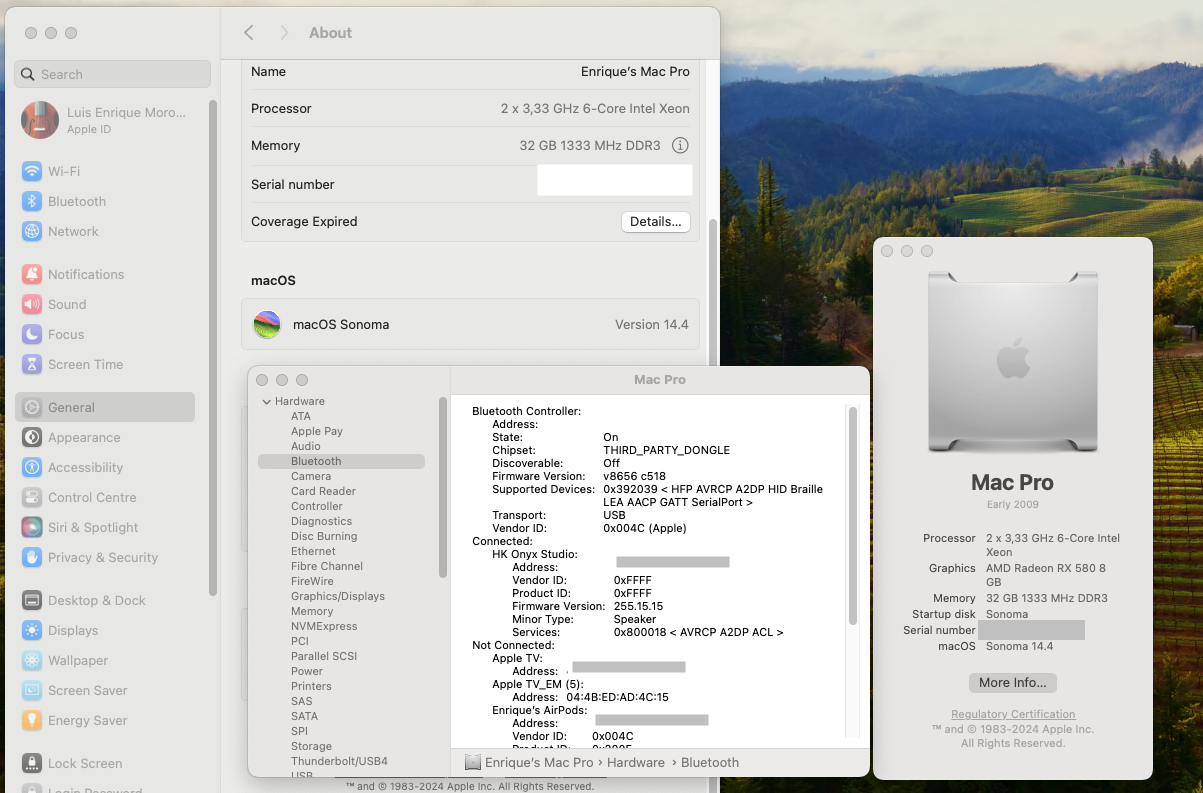Image resolution: width=1203 pixels, height=793 pixels.
Task: Select Bluetooth in the Hardware list
Action: point(316,461)
